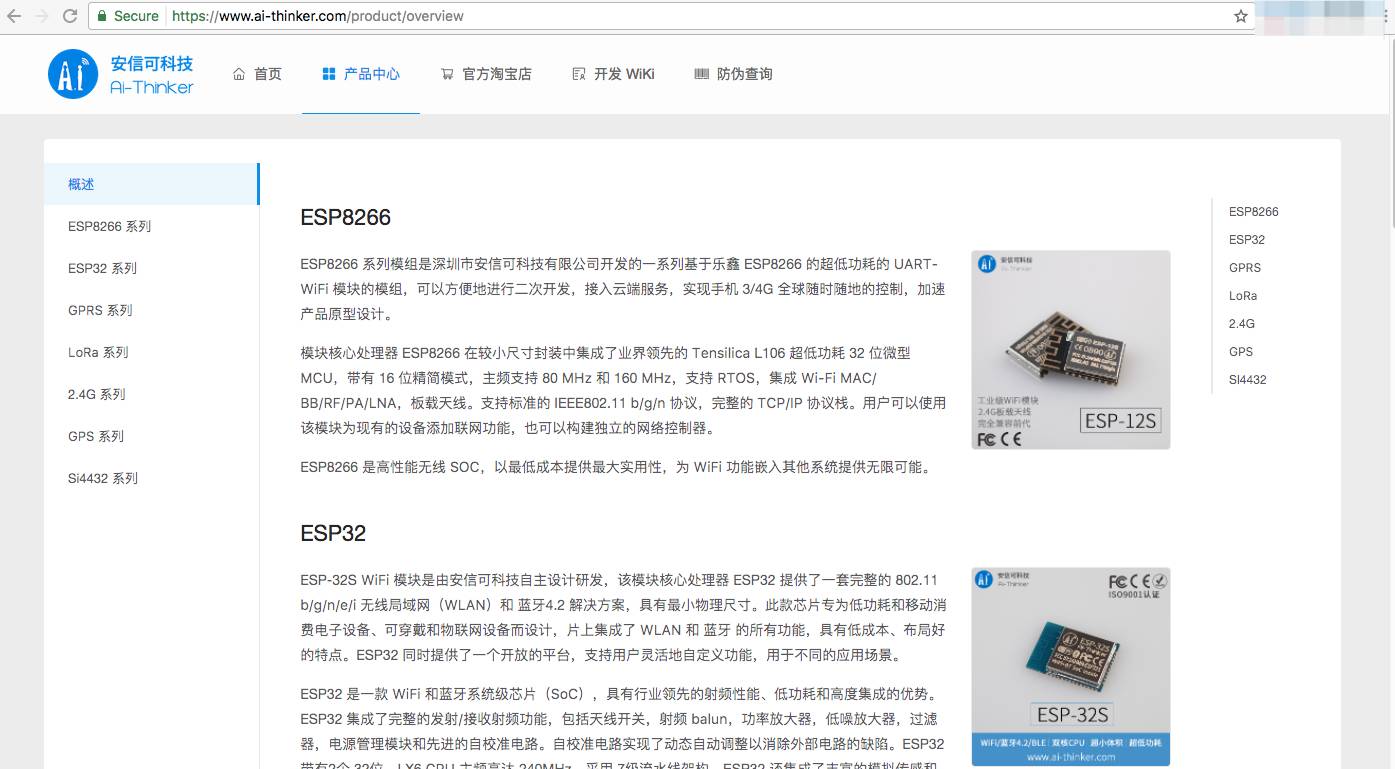Jump to ESP8266 in the right anchor list

1254,212
